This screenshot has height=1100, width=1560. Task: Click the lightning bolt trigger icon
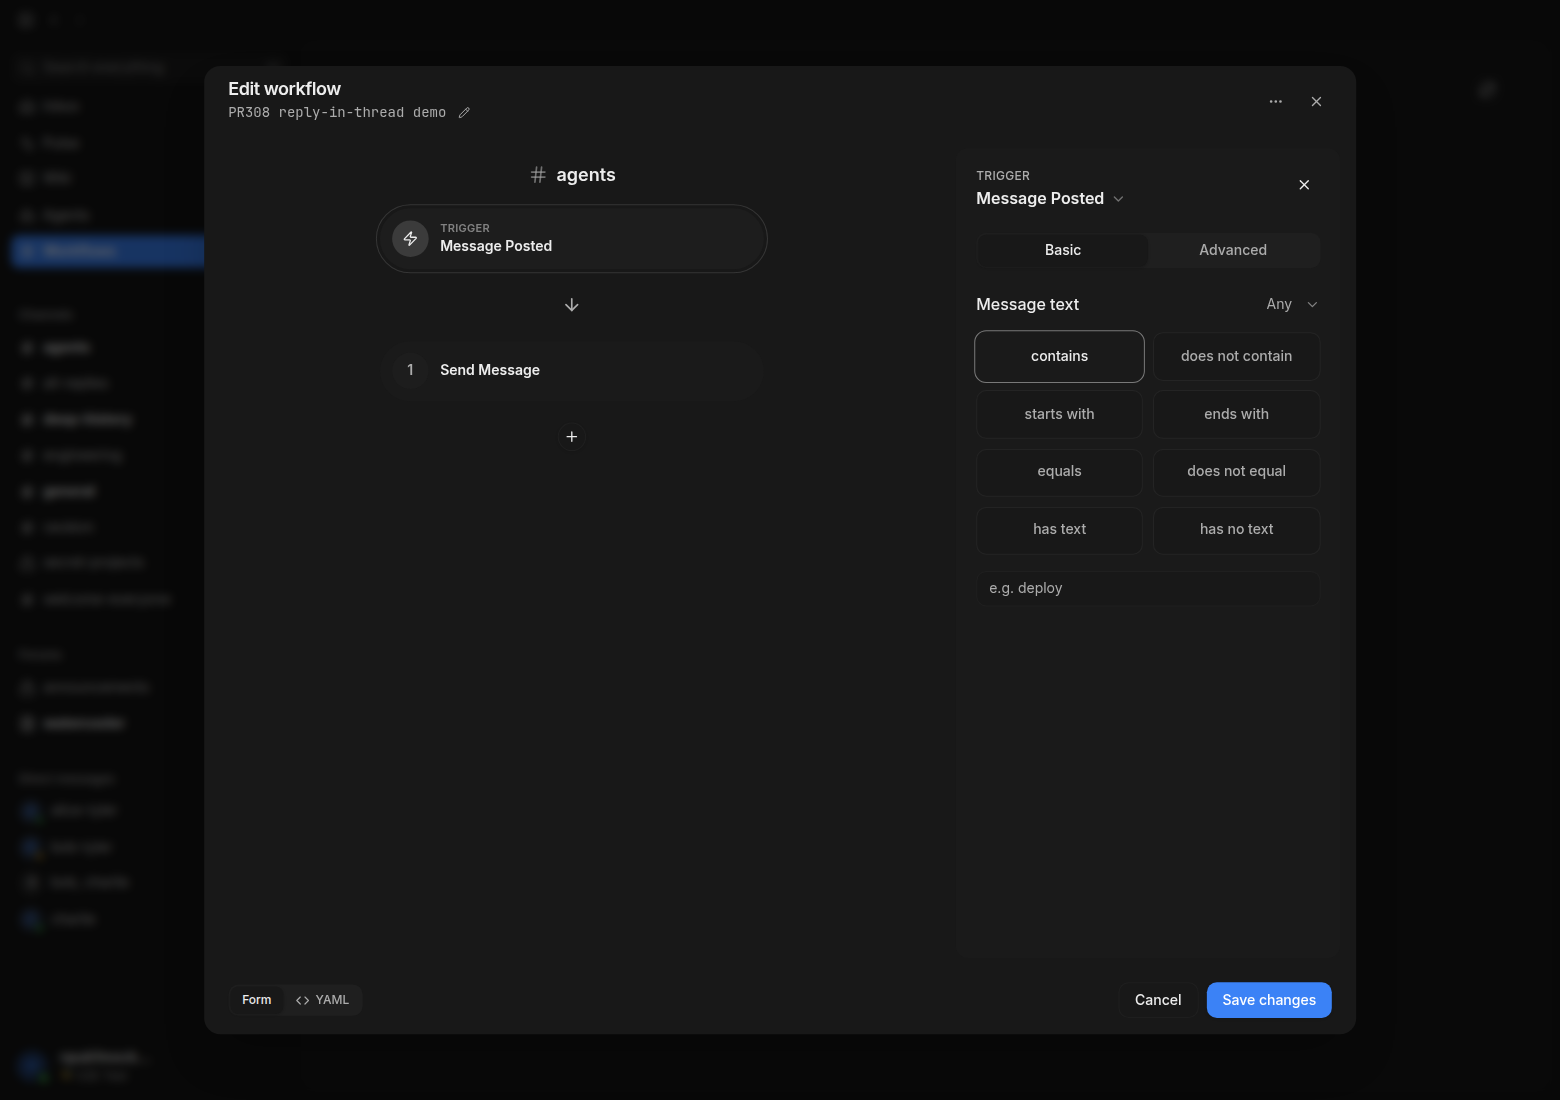tap(410, 239)
